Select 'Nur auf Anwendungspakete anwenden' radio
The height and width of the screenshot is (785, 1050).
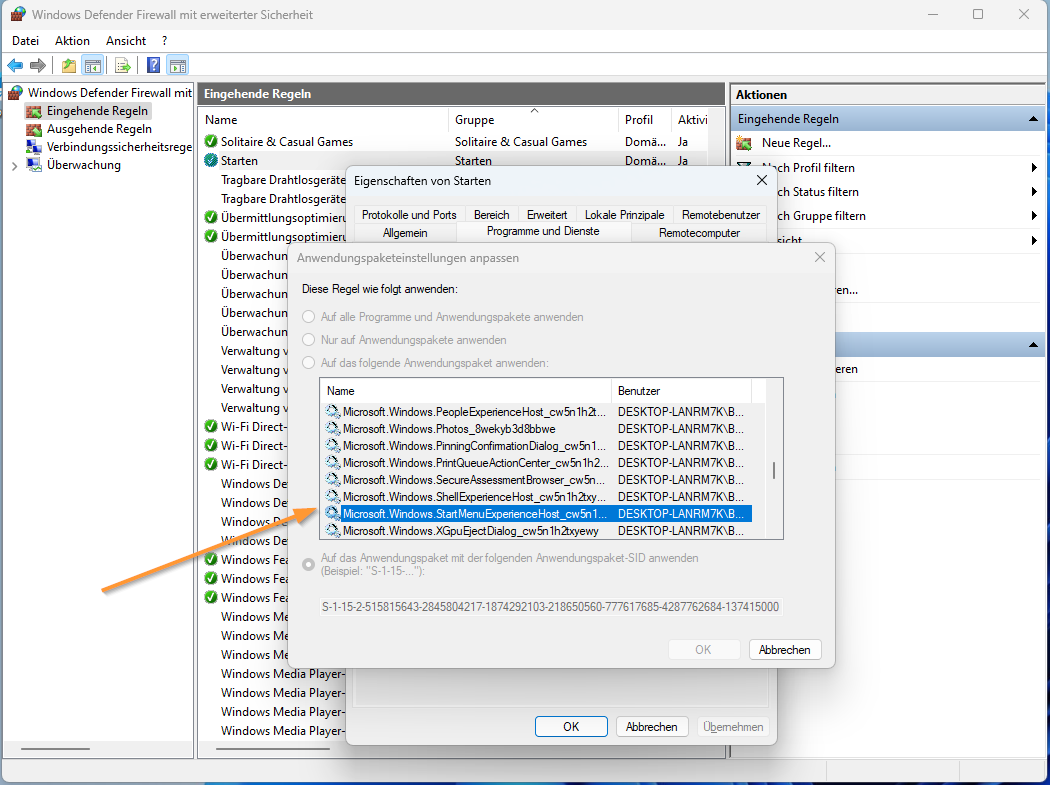tap(308, 340)
